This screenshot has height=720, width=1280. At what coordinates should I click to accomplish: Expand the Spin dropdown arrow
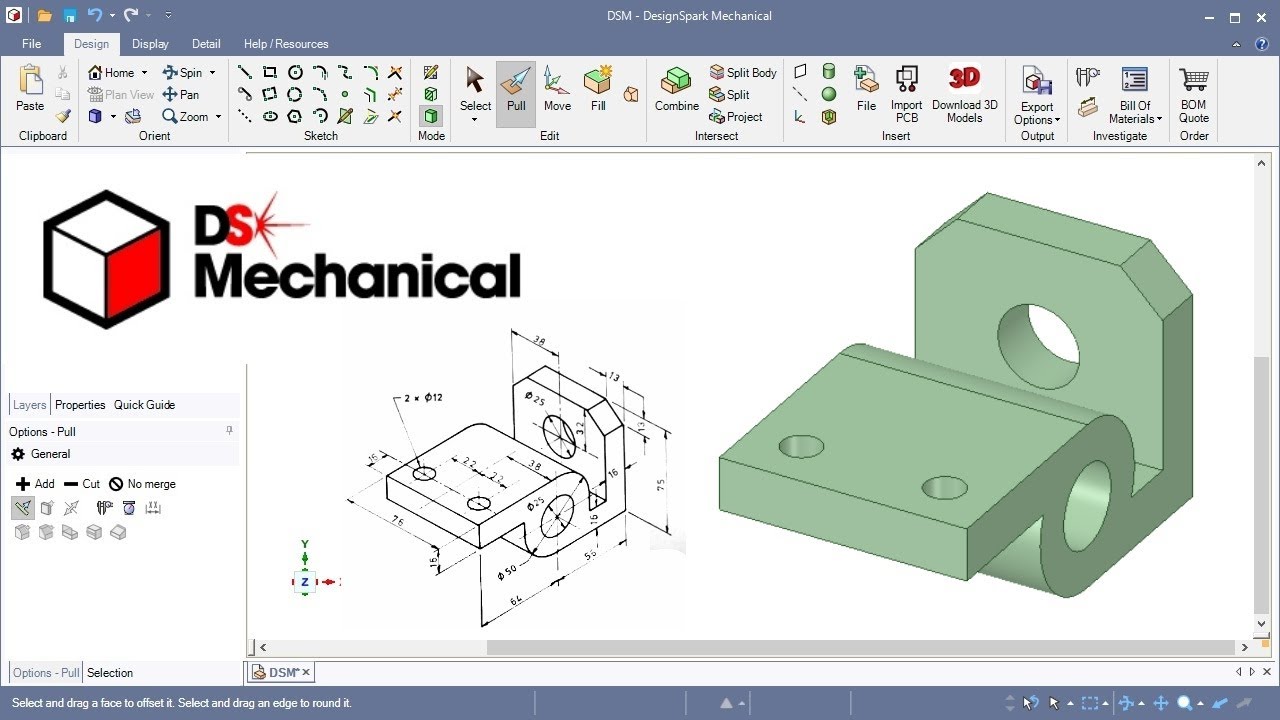pyautogui.click(x=212, y=72)
